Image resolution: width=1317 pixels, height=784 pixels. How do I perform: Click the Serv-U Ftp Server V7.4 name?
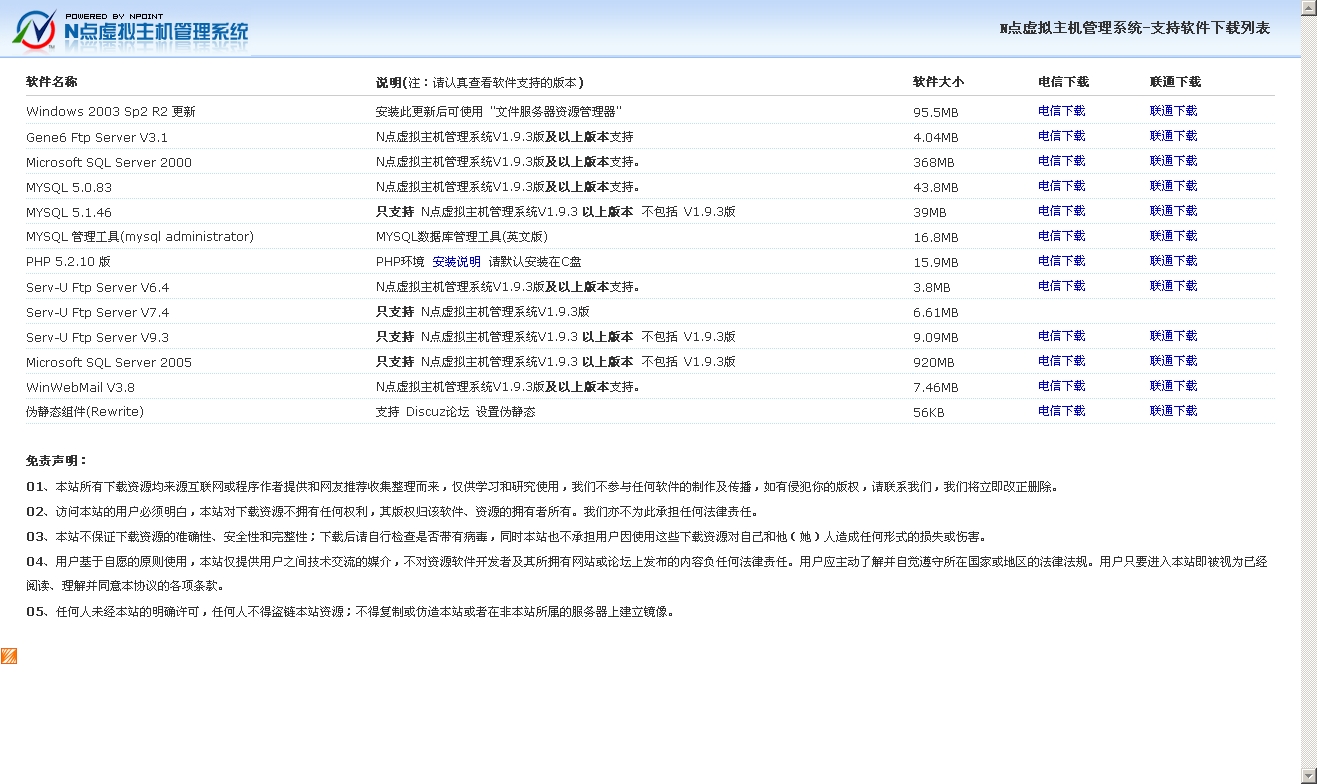click(x=98, y=312)
